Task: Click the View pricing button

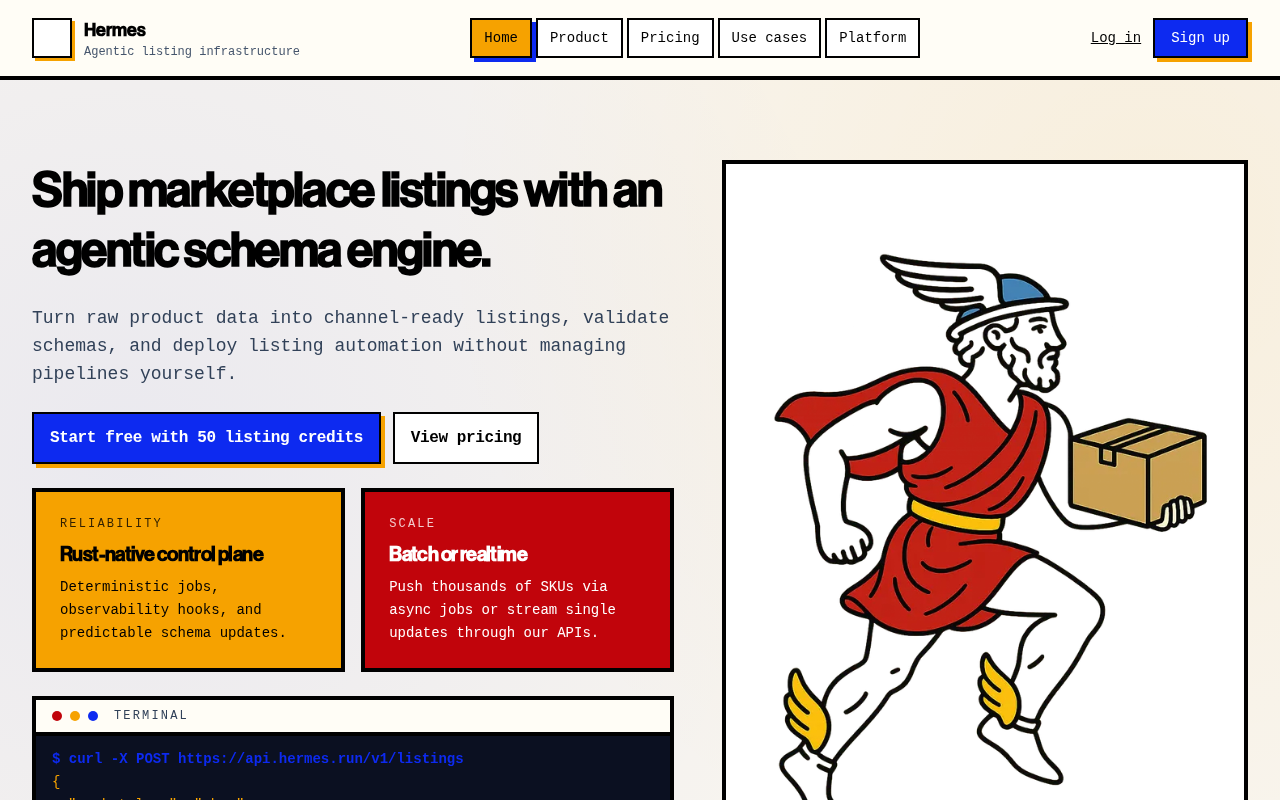Action: coord(466,438)
